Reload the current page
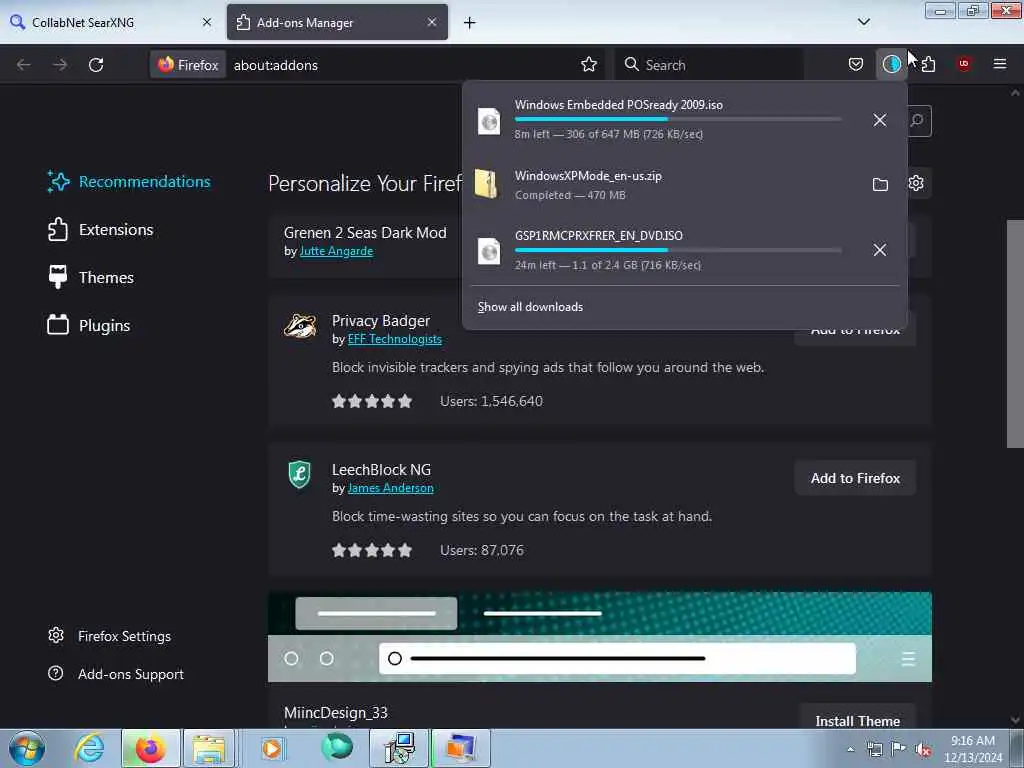This screenshot has height=768, width=1024. coord(96,65)
